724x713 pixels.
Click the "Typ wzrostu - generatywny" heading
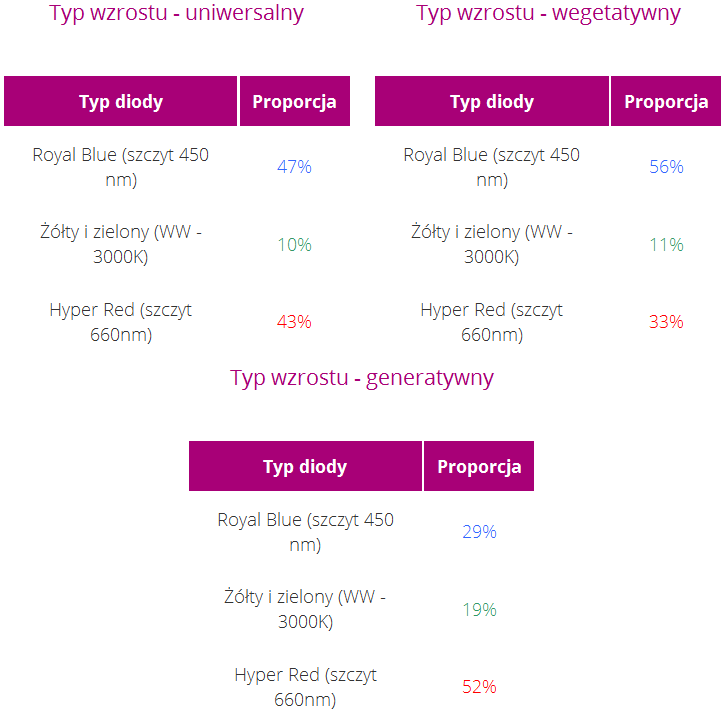pos(362,378)
